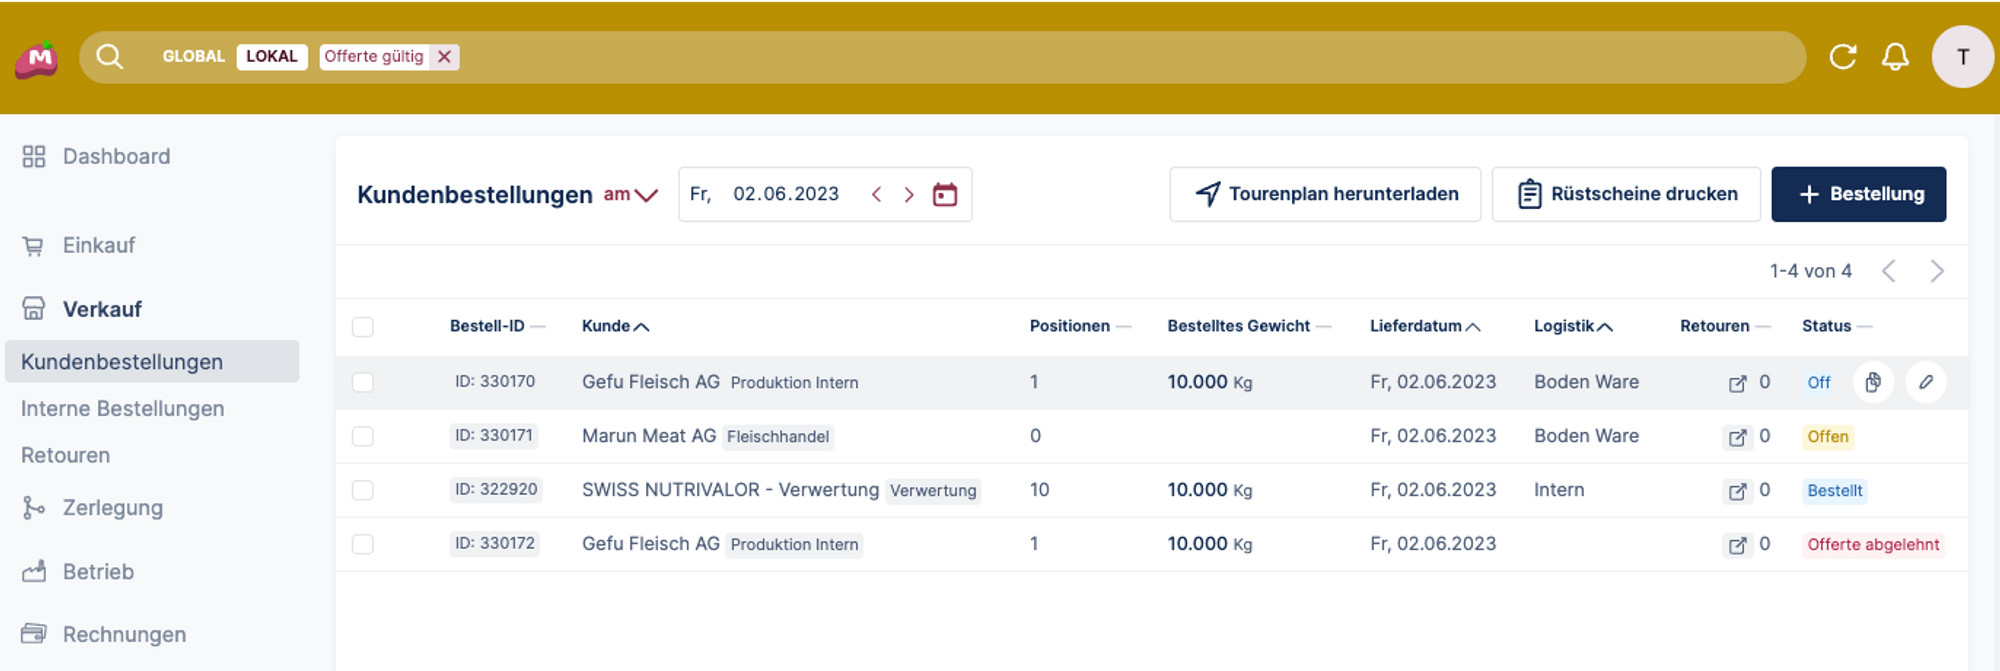Check the box for order 330171
The width and height of the screenshot is (2000, 671).
coord(363,437)
